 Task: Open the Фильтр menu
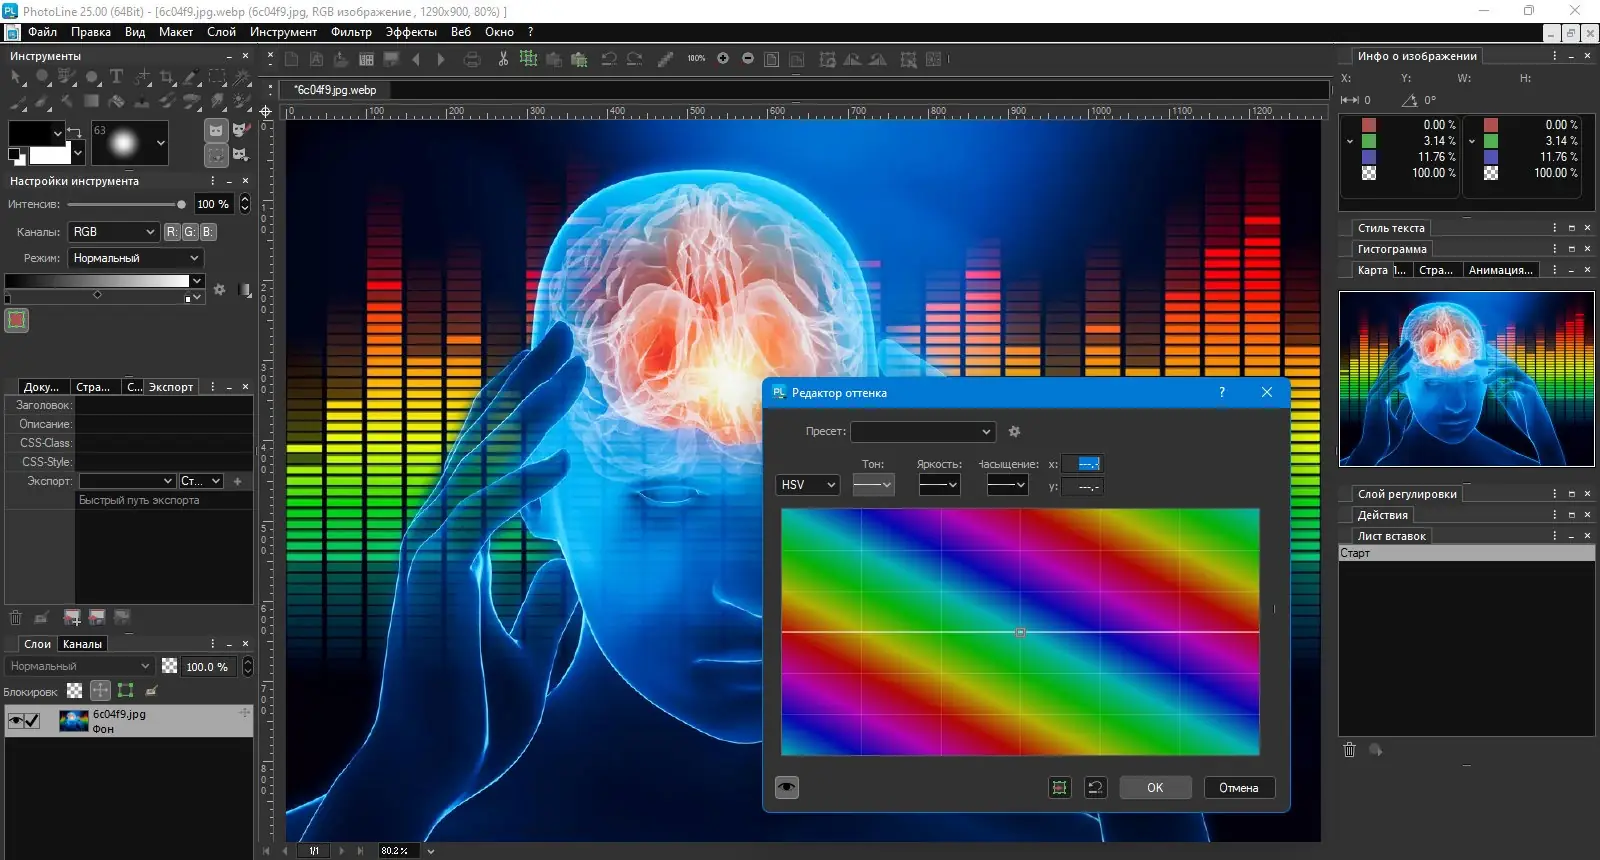351,32
